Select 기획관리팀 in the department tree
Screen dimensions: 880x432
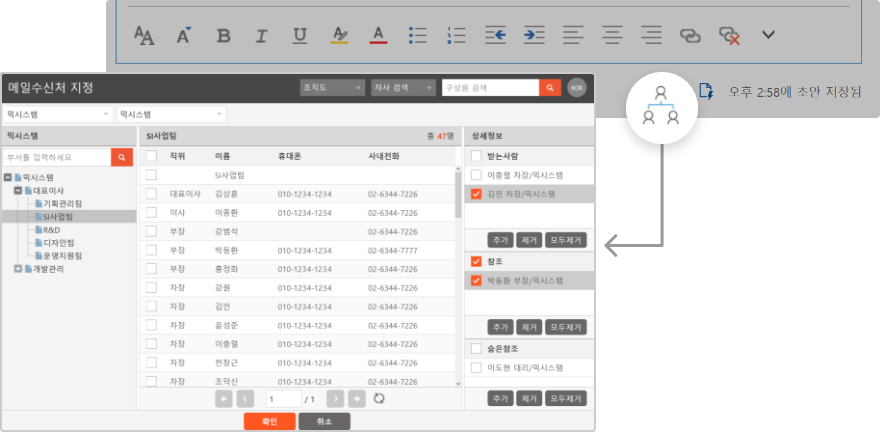(63, 203)
